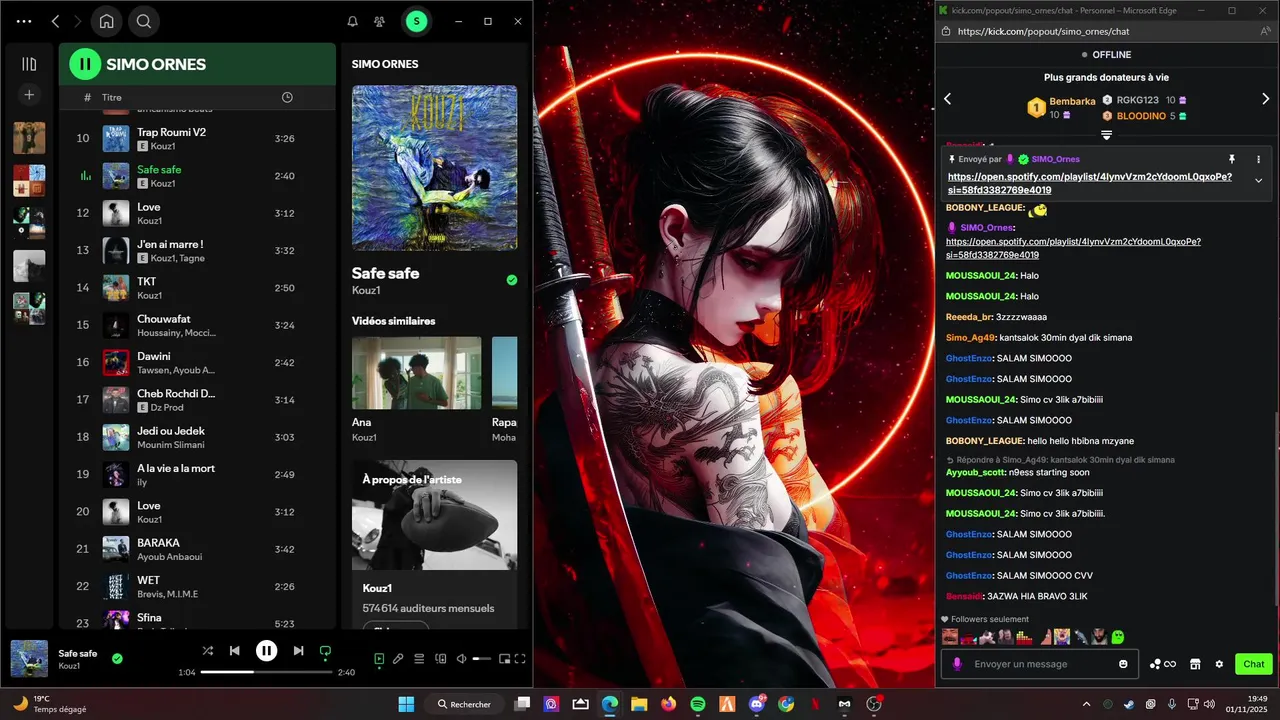Create a new playlist with plus icon
Screen dimensions: 1280x720
[29, 95]
